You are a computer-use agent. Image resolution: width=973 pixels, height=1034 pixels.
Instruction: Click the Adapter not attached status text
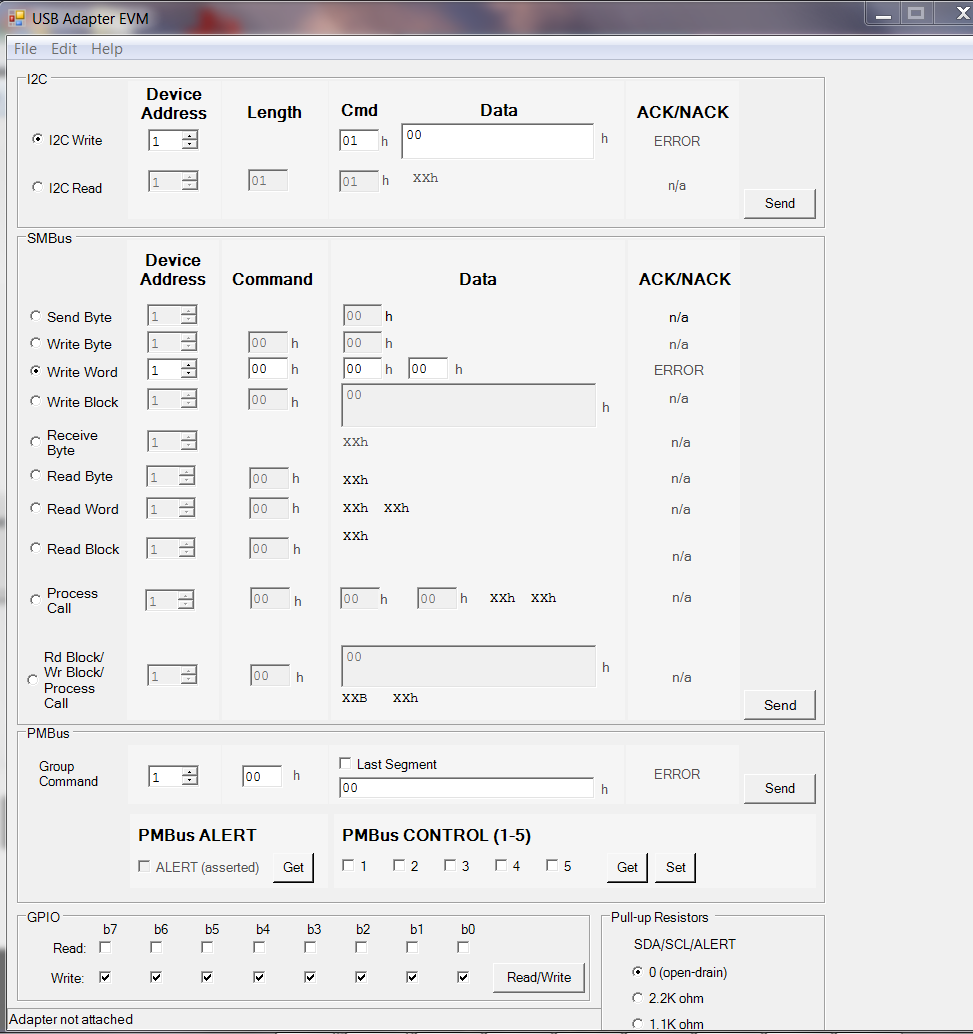[x=71, y=1019]
